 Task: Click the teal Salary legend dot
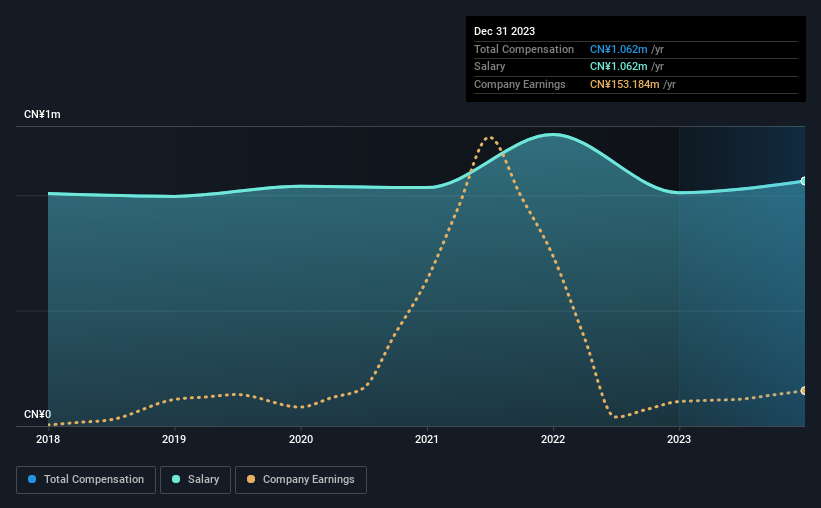[176, 479]
